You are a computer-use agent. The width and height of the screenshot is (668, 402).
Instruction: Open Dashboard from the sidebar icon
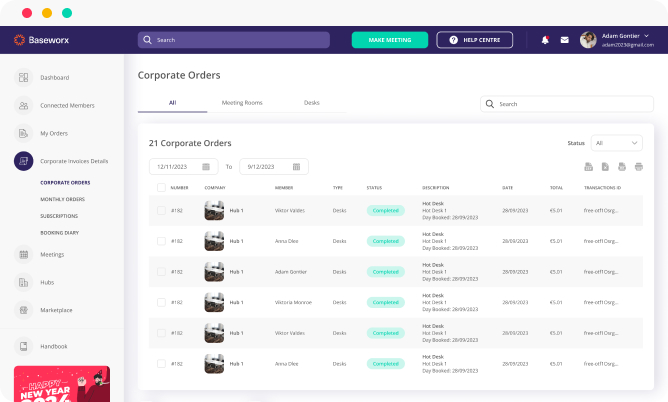pos(23,77)
